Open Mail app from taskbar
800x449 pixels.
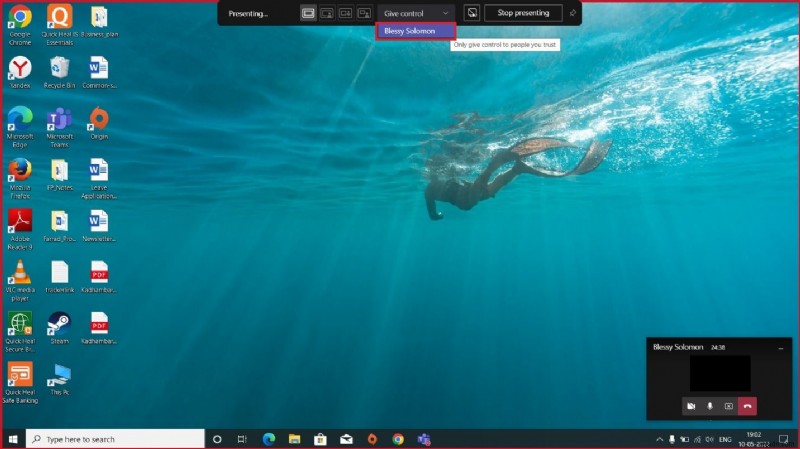click(x=346, y=439)
